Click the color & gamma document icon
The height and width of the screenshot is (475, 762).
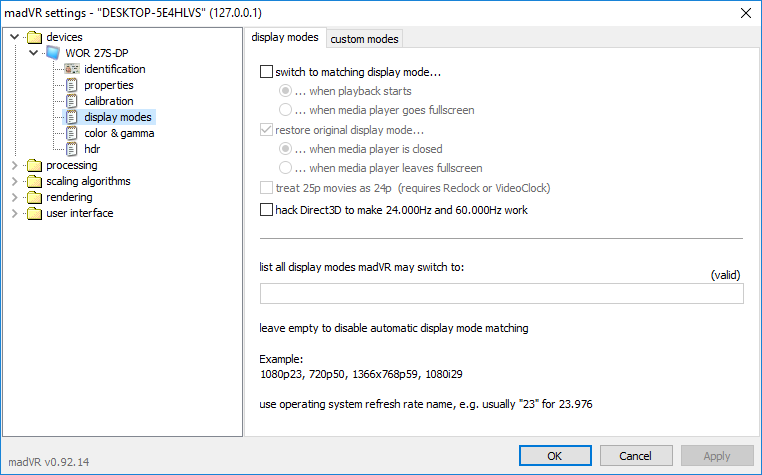(71, 133)
